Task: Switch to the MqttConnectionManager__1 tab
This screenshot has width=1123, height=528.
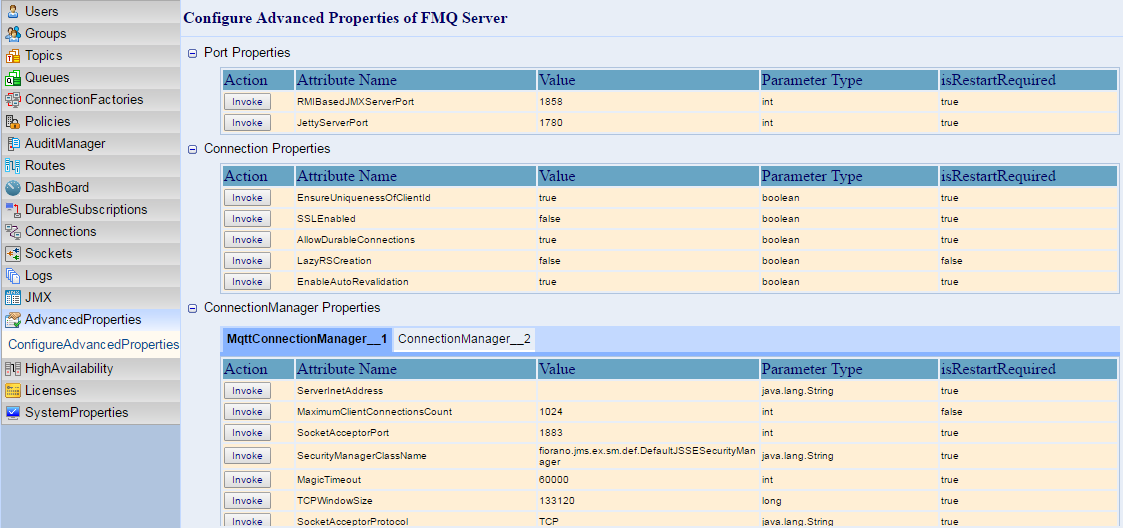Action: [x=307, y=340]
